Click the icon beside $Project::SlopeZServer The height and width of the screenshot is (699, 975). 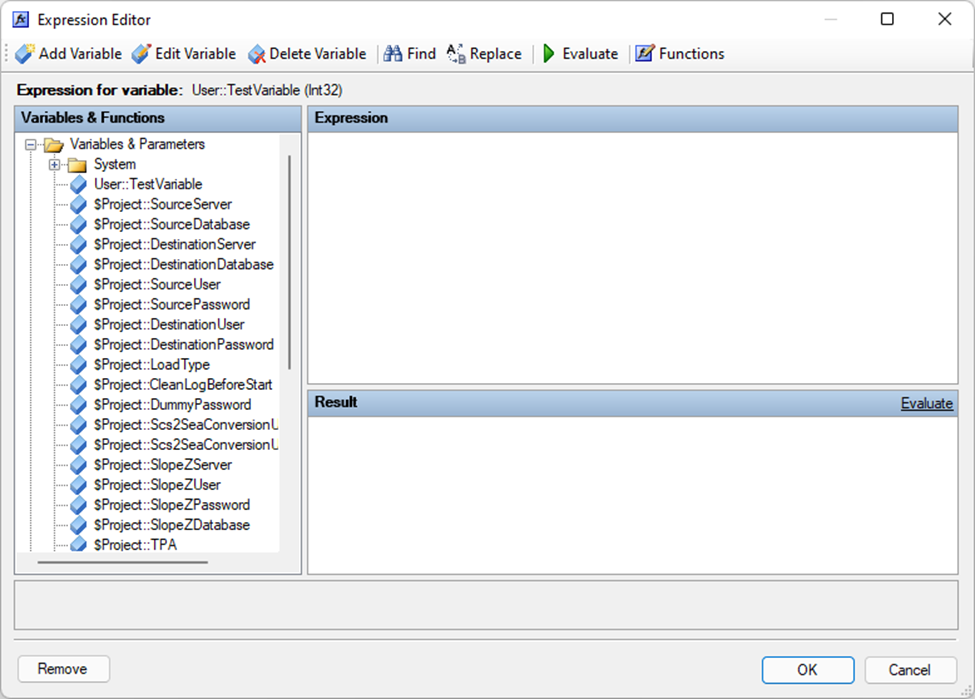click(78, 465)
